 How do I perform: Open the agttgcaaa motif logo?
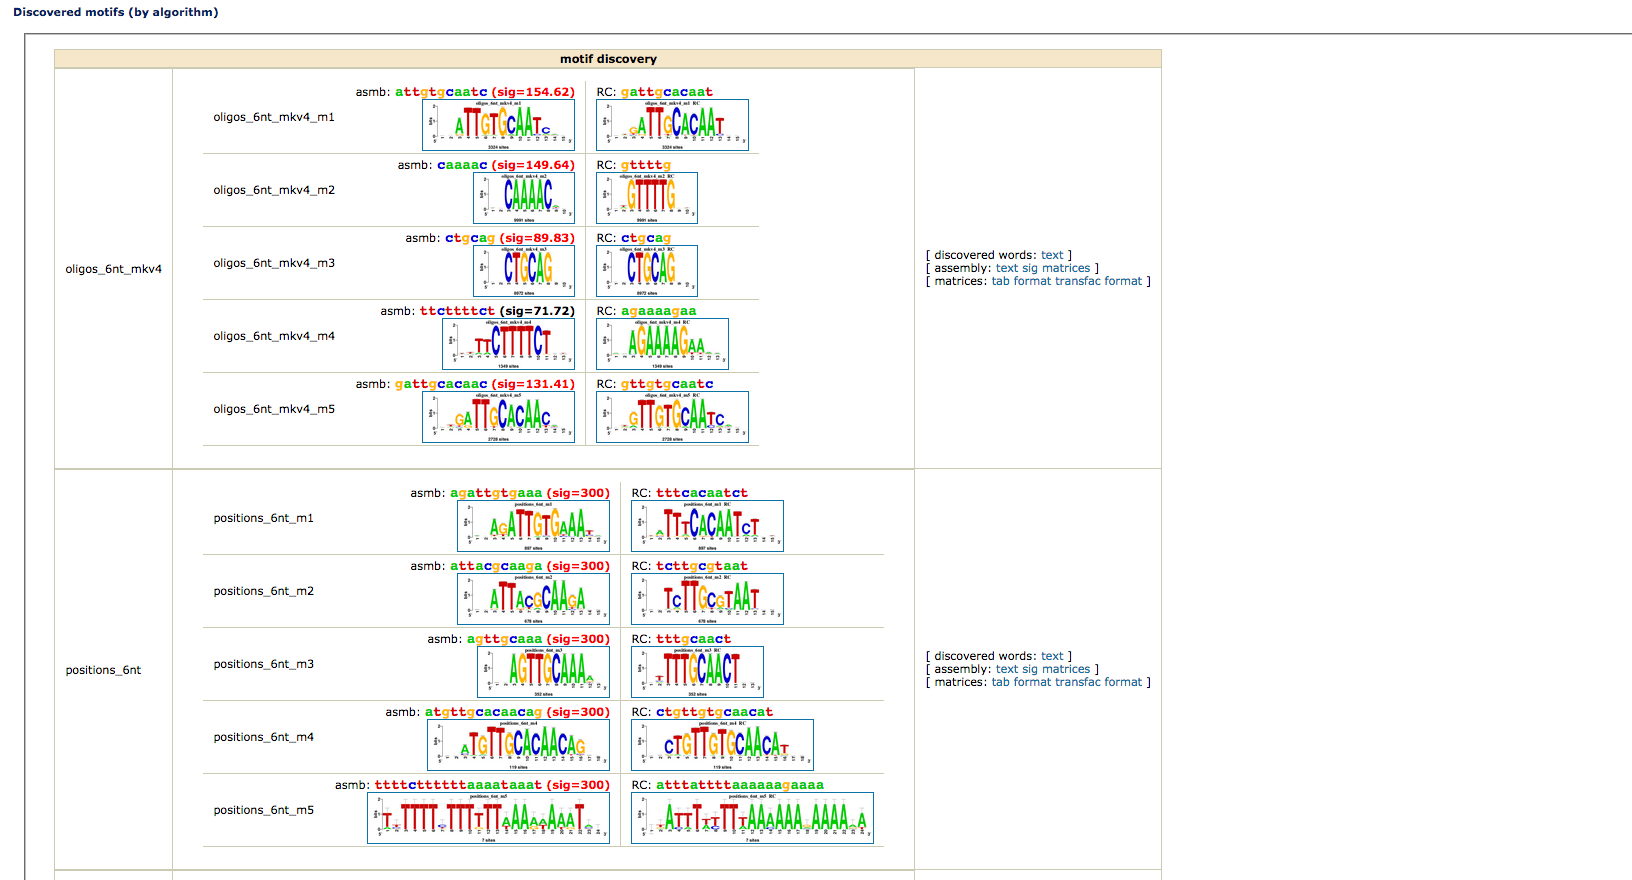[543, 672]
